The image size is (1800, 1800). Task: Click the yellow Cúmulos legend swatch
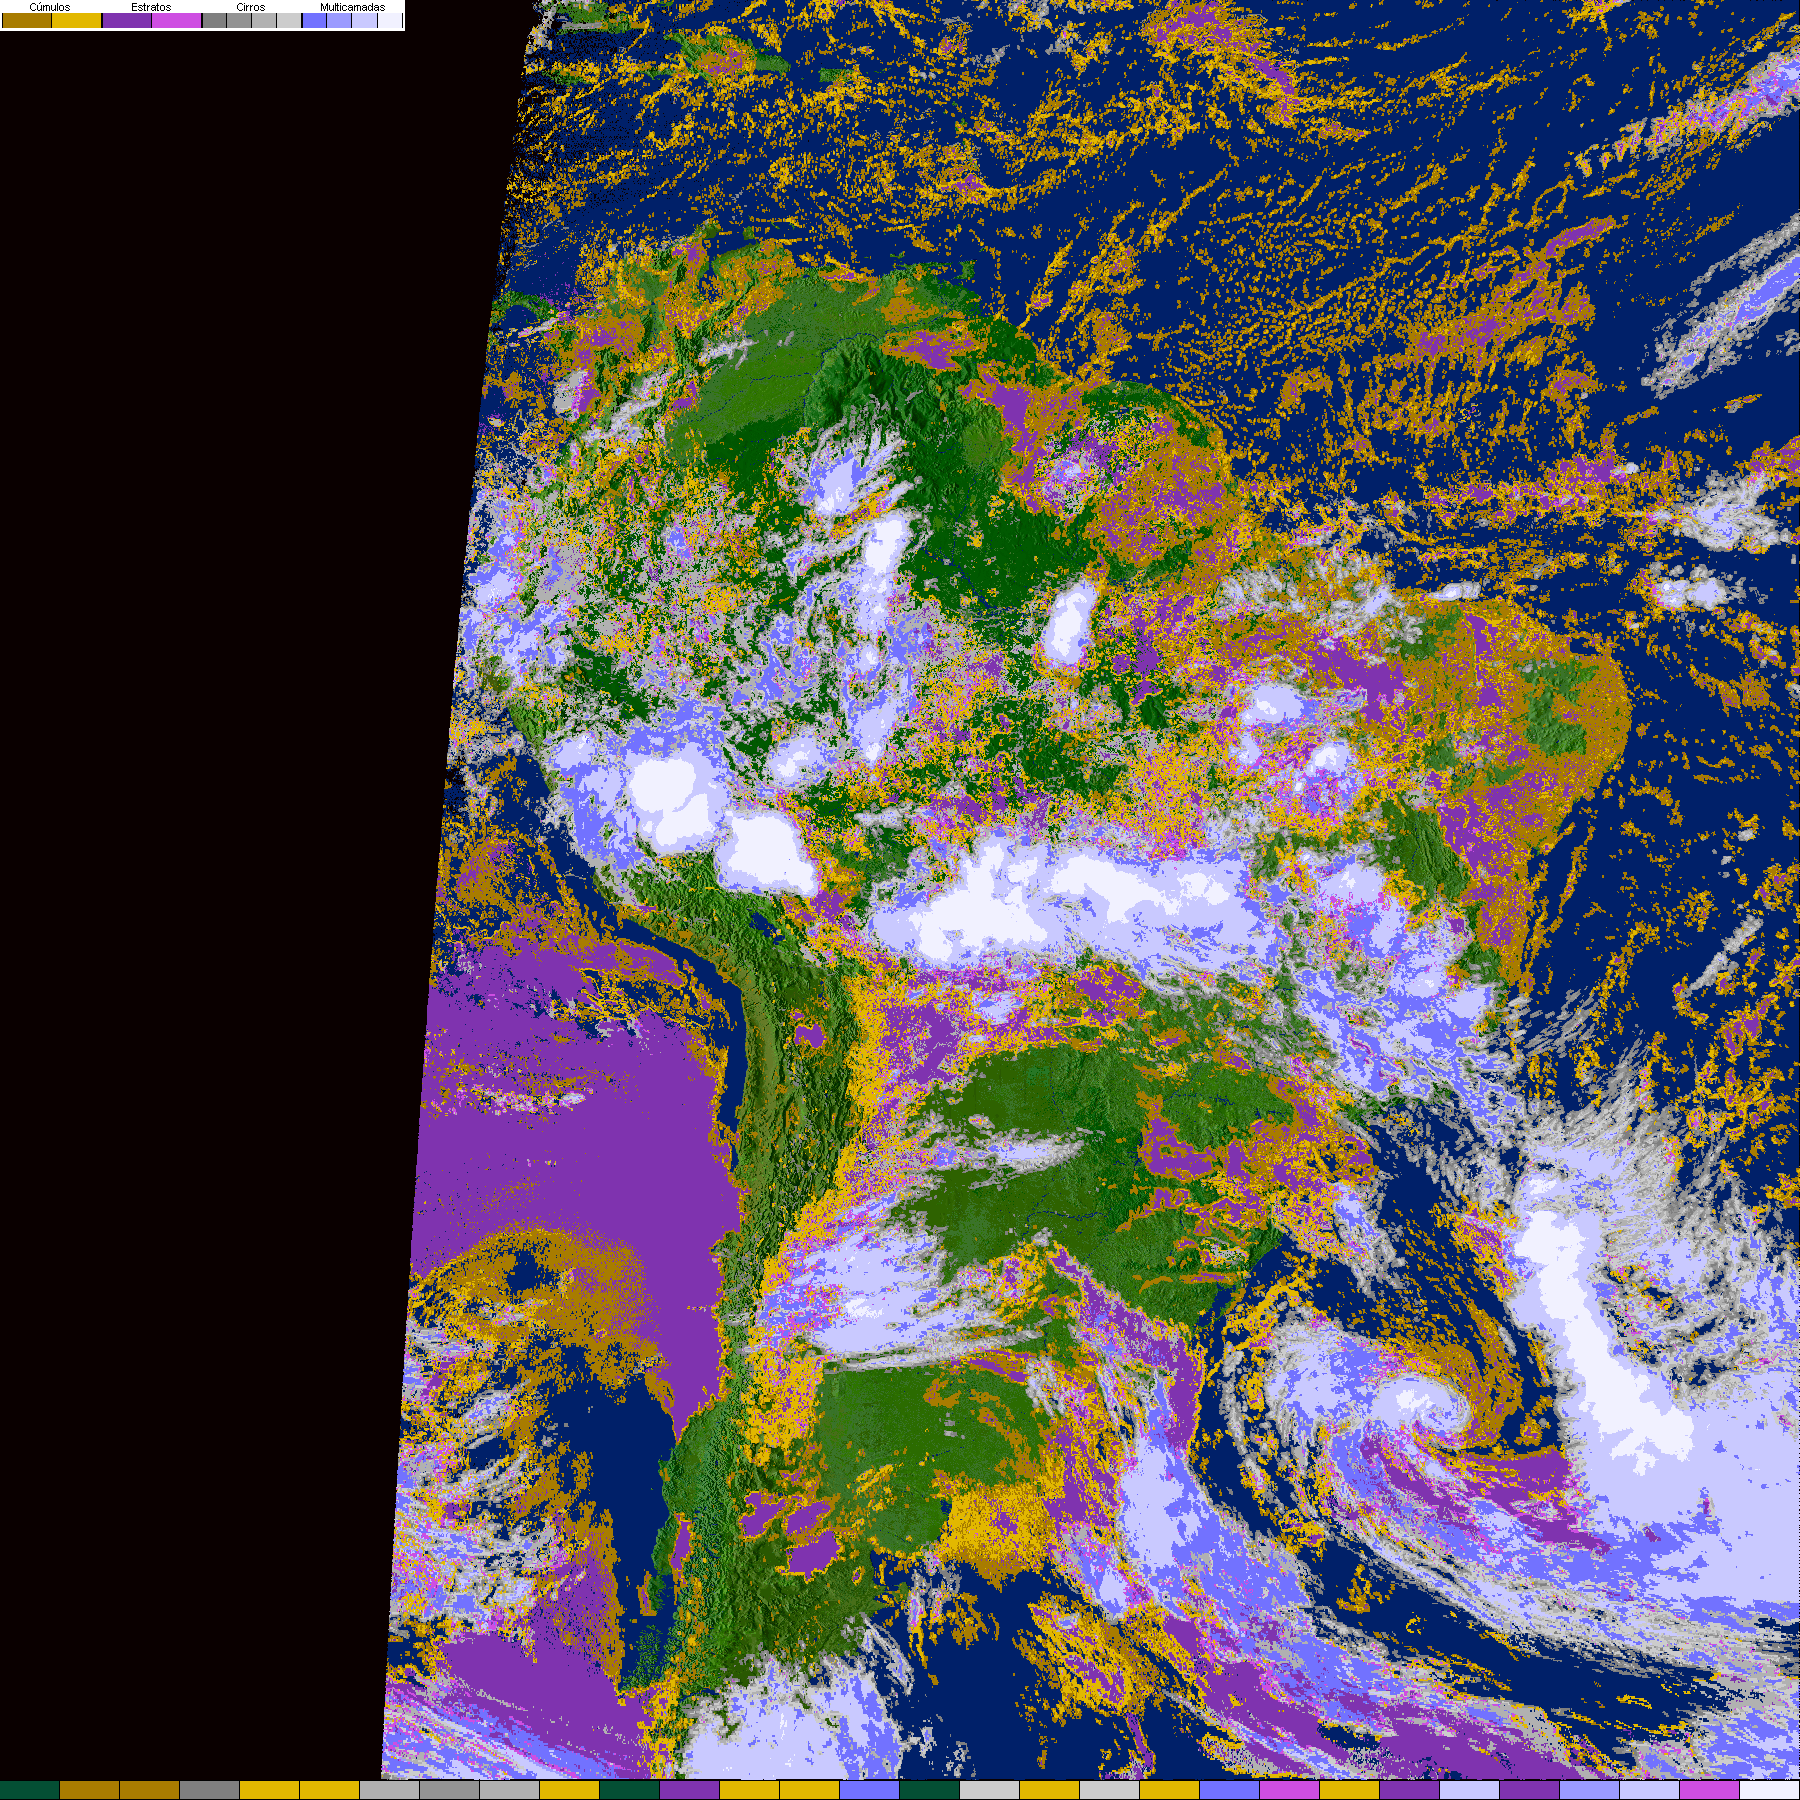(x=77, y=21)
